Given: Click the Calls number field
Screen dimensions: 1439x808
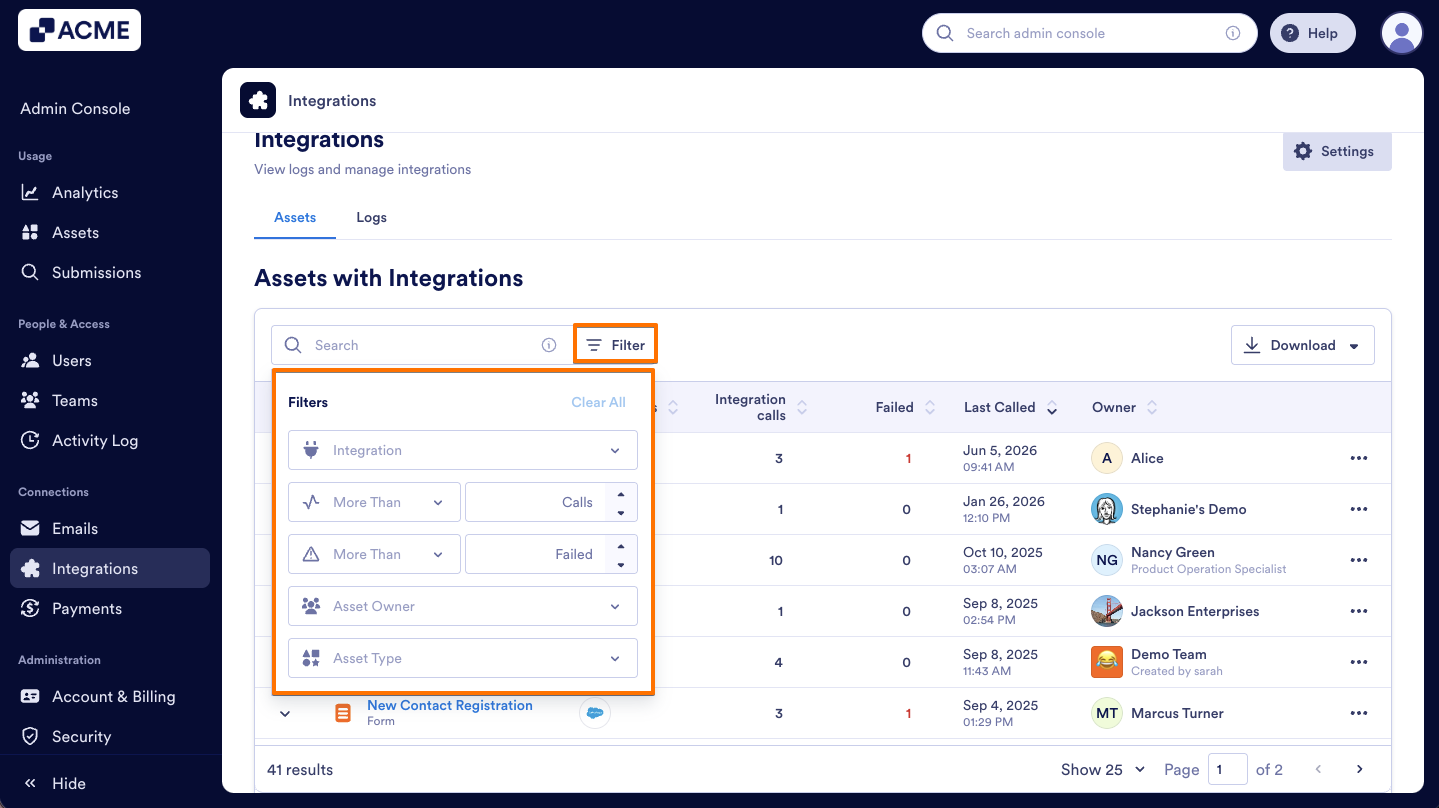Looking at the screenshot, I should [535, 502].
